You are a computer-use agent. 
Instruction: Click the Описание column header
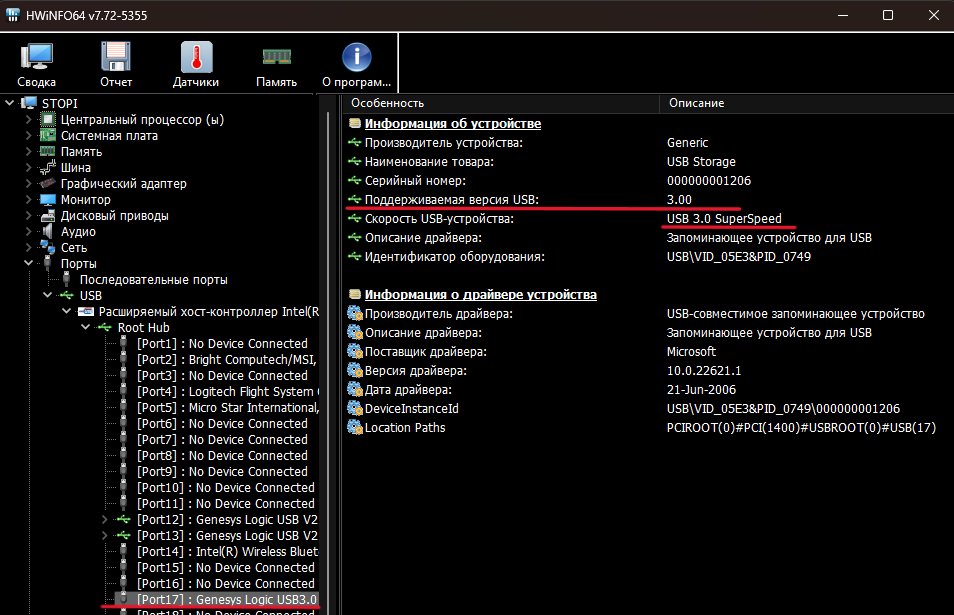point(807,103)
